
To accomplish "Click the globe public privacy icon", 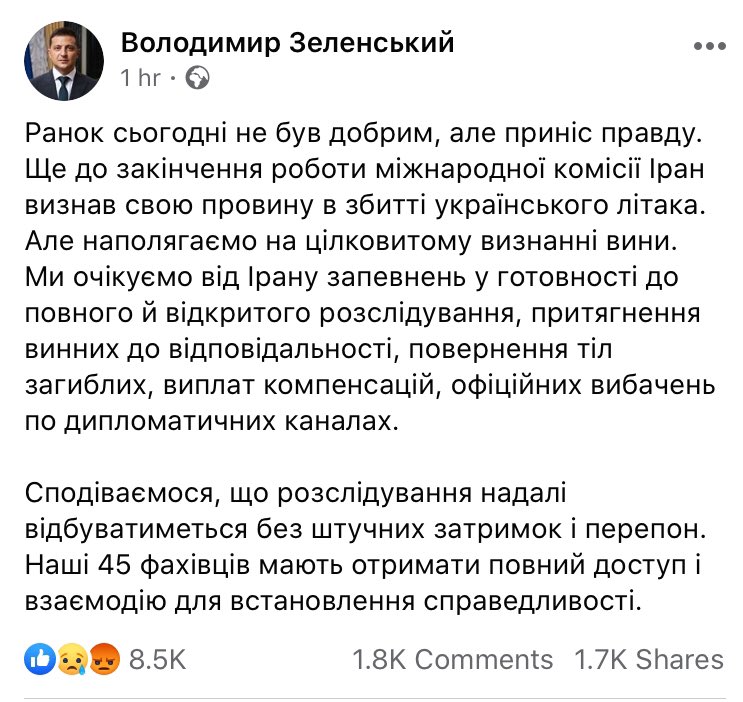I will pyautogui.click(x=197, y=78).
